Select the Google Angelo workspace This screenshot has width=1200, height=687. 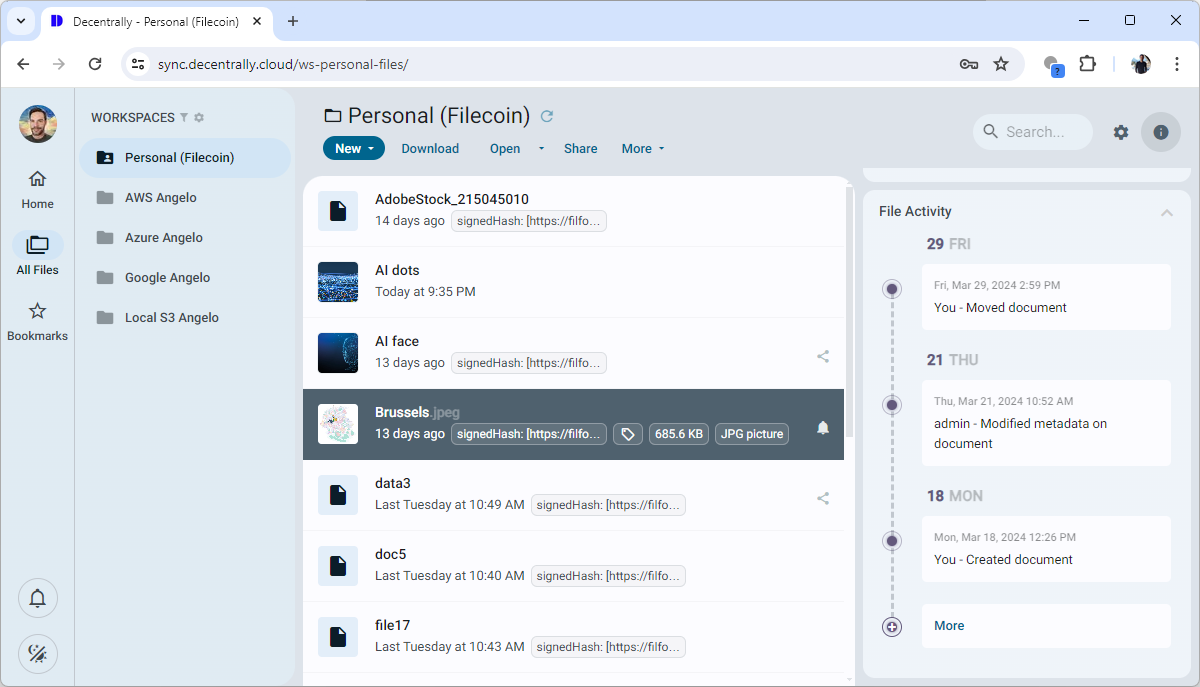167,278
